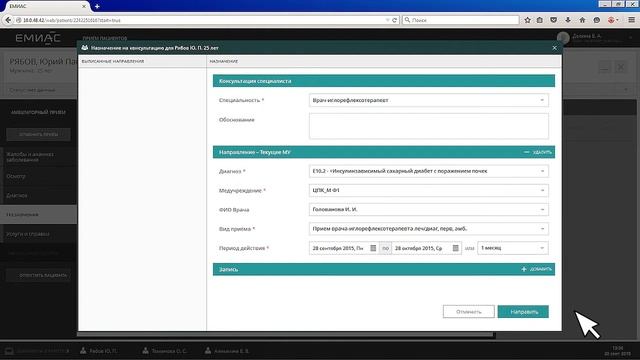Open Firefox downloads arrow icon

click(568, 20)
